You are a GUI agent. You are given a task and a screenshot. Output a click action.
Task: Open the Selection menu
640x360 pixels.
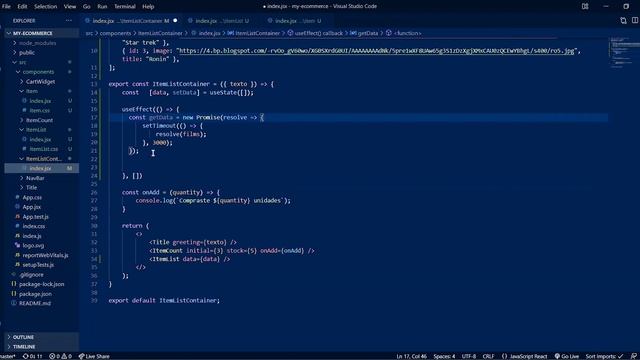45,6
